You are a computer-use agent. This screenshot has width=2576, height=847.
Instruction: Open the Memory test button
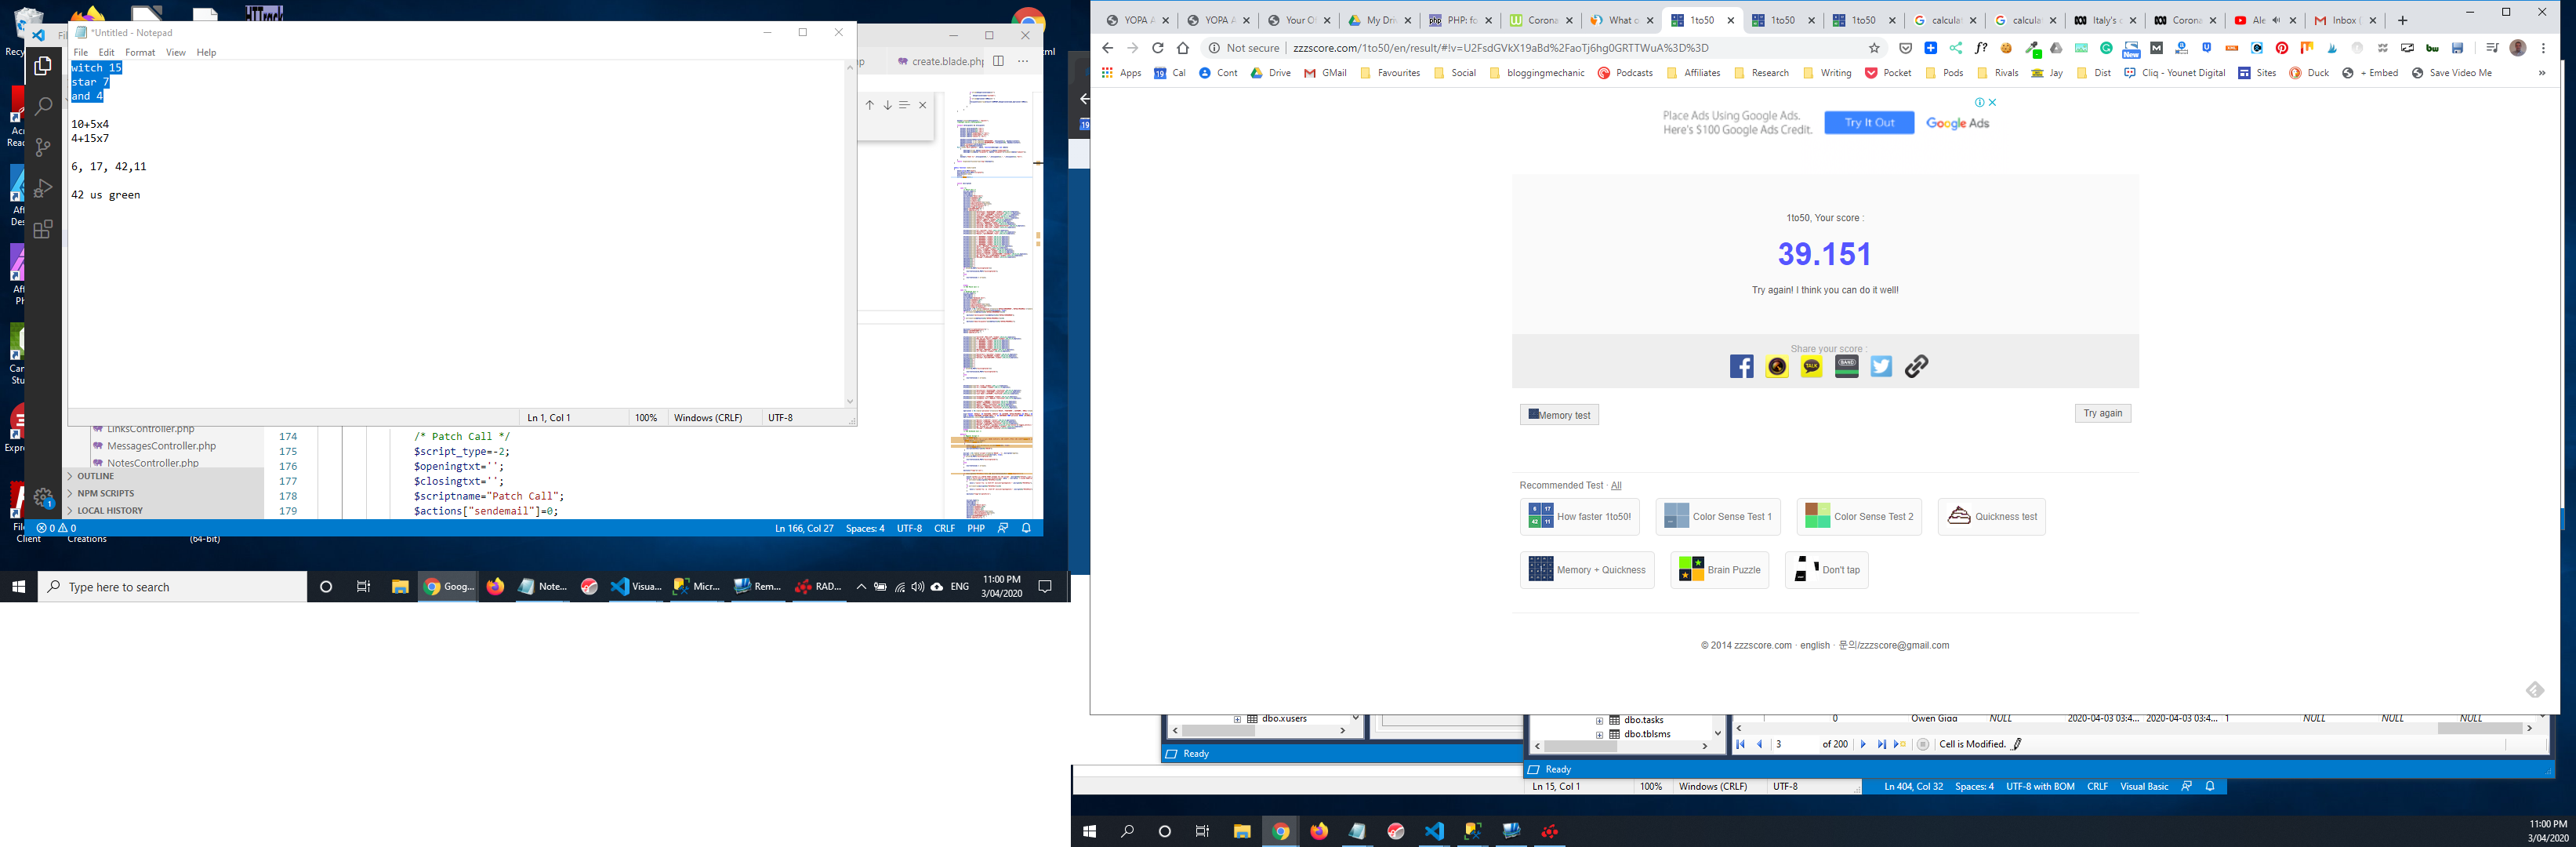(1559, 415)
